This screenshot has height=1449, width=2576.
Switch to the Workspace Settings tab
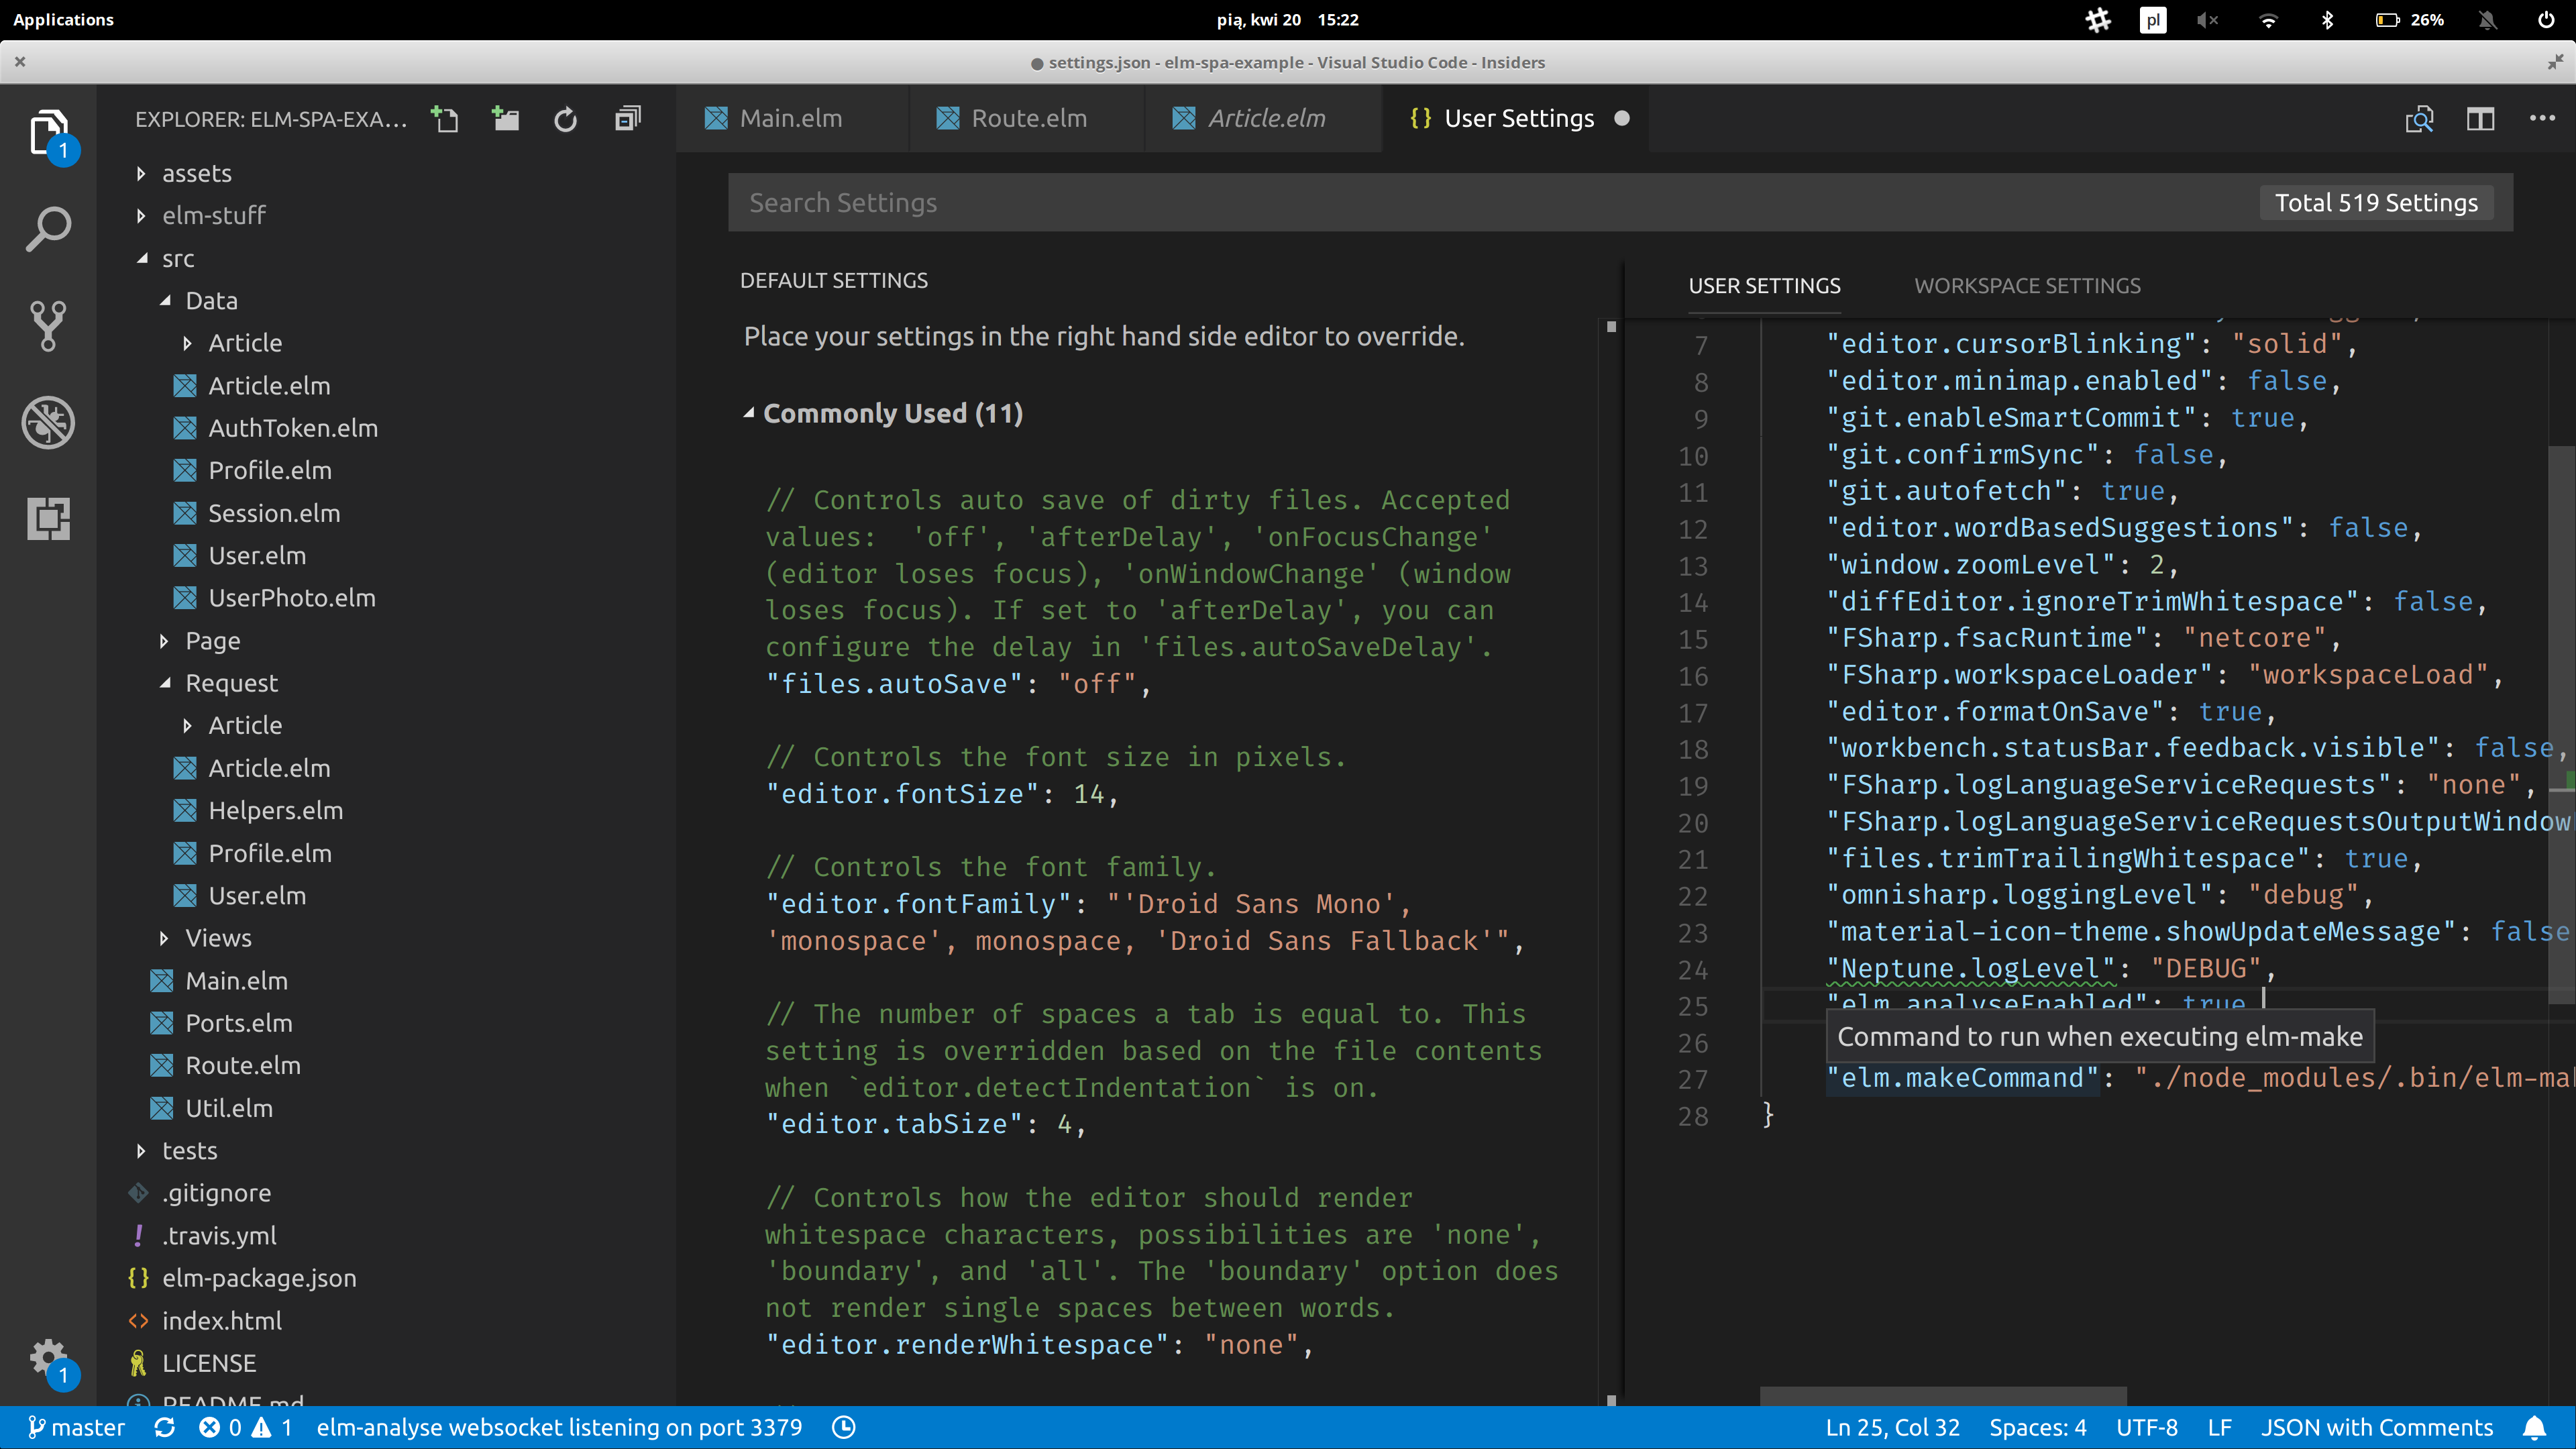(x=2027, y=286)
